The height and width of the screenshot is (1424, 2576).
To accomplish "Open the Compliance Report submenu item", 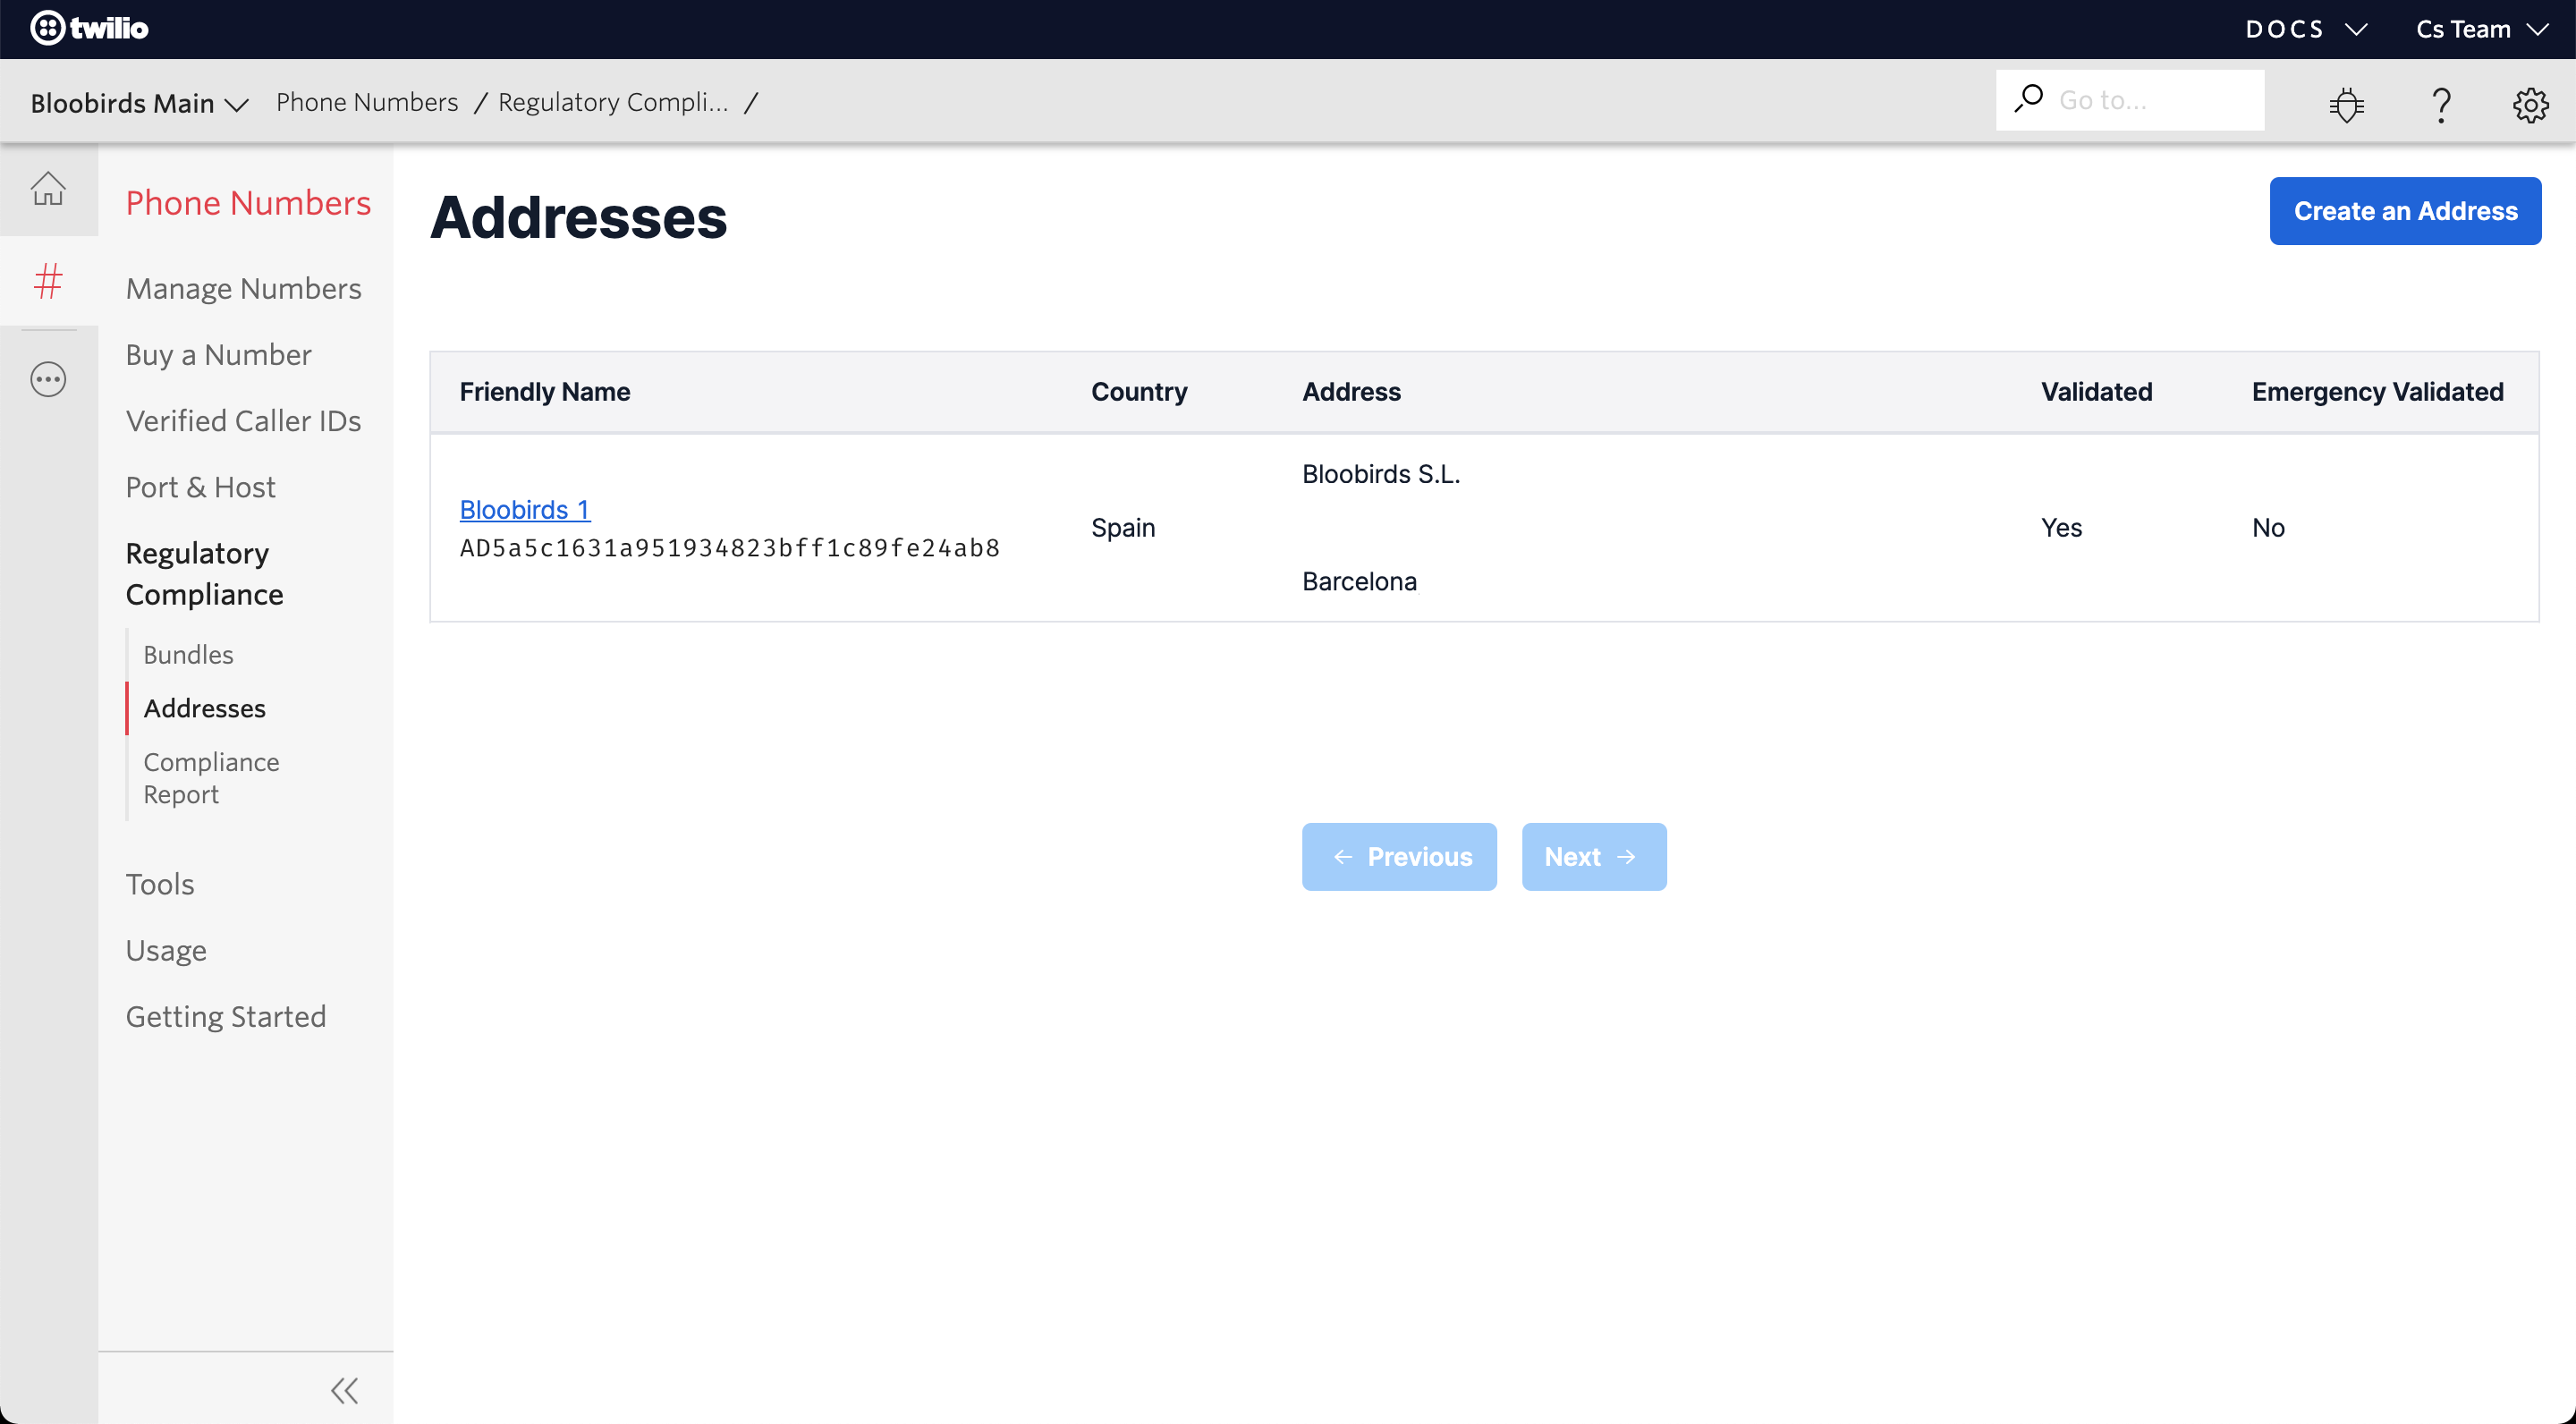I will coord(211,778).
